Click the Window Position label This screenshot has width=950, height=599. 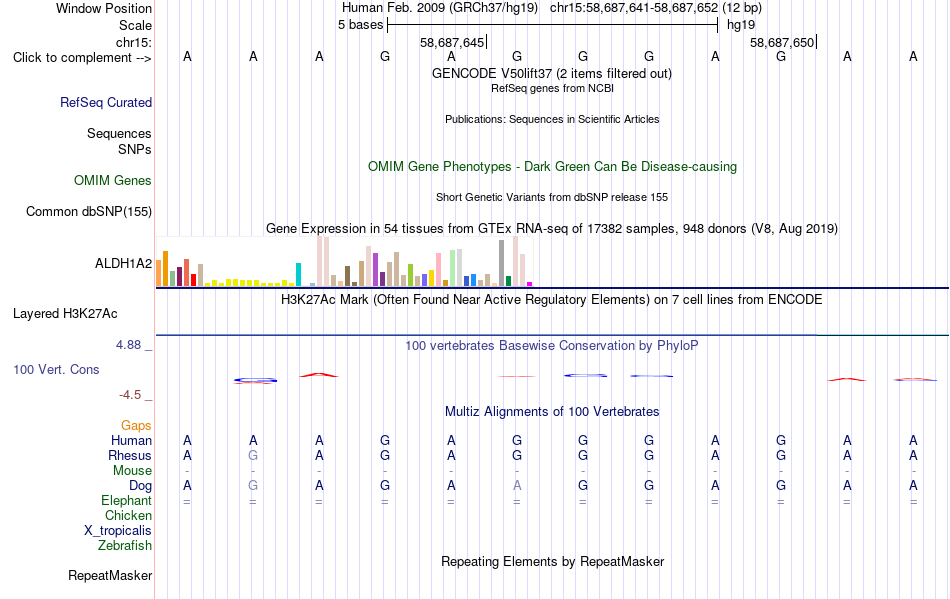click(x=104, y=8)
